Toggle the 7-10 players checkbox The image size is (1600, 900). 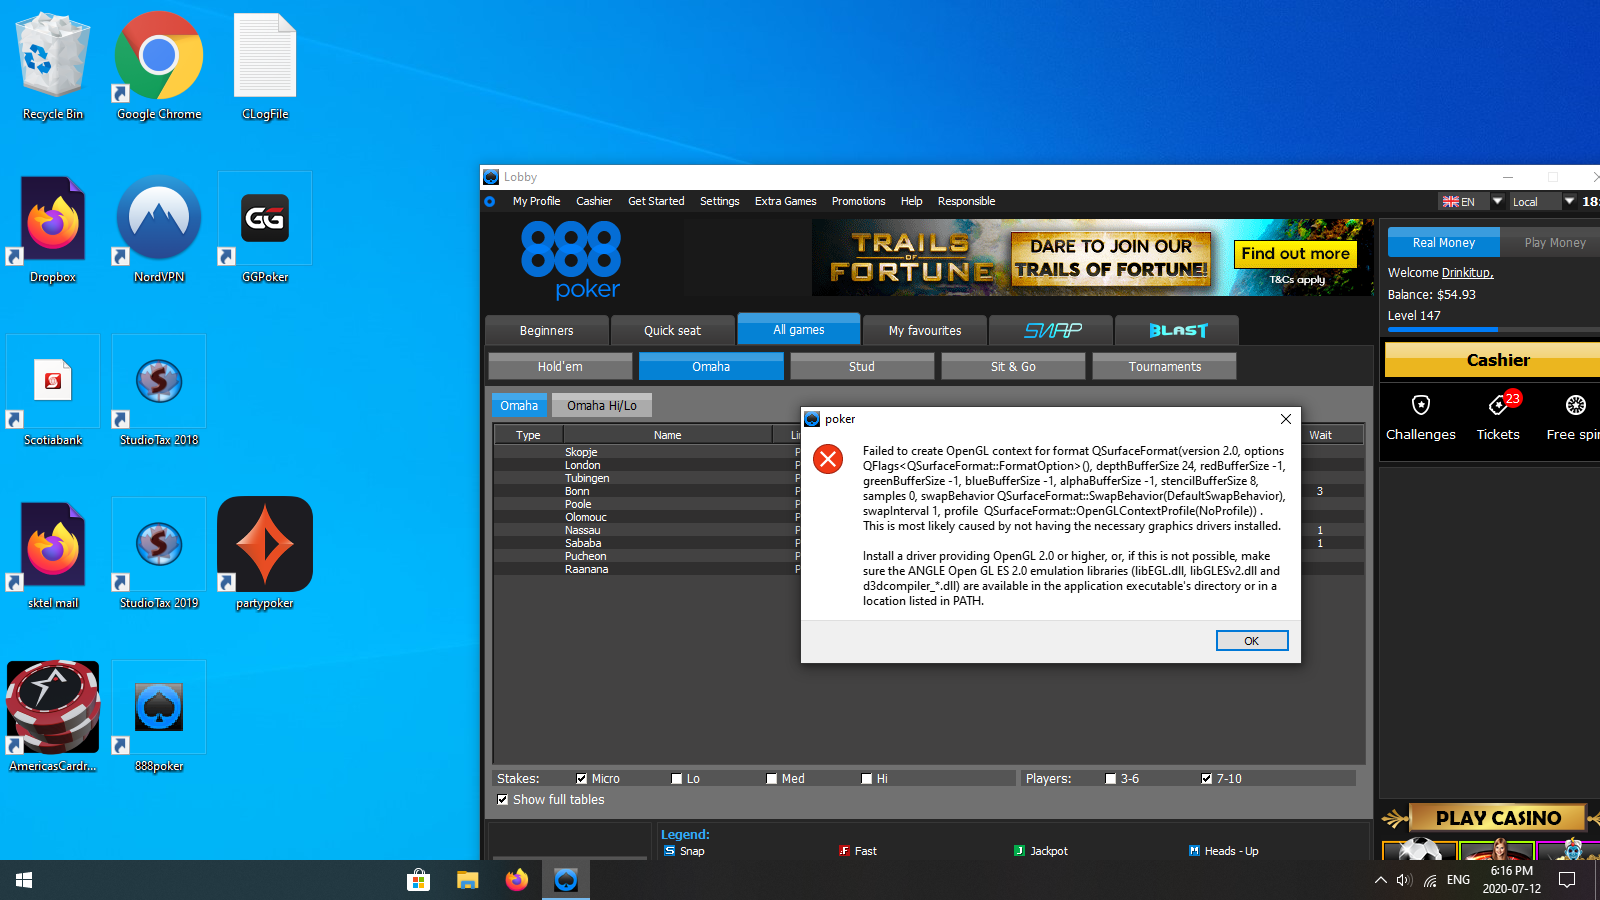(1207, 779)
